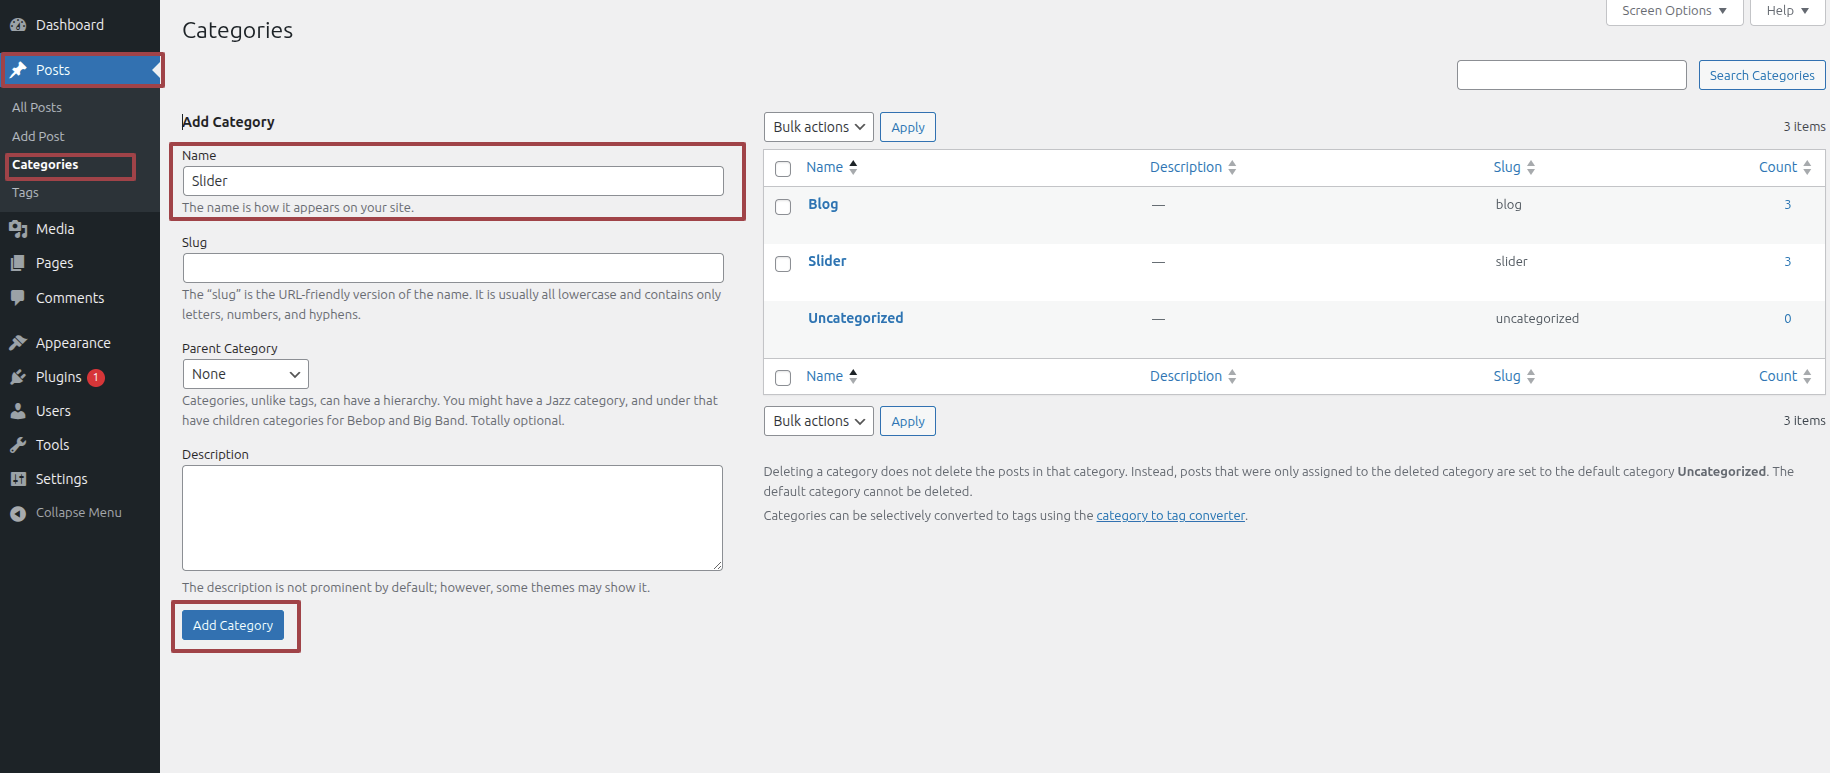Click the post count for Slider
Screen dimensions: 1830x773
click(x=1788, y=262)
